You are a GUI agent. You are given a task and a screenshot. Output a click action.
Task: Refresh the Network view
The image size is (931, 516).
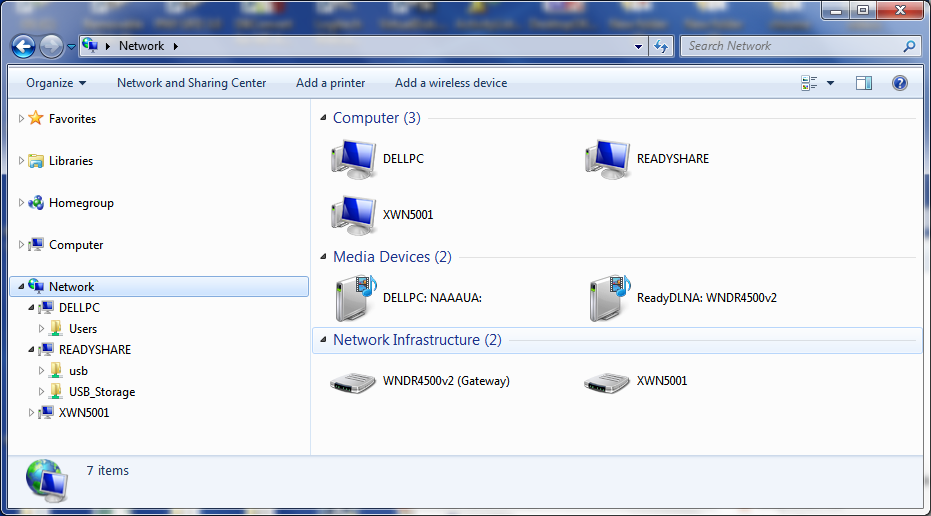(661, 46)
